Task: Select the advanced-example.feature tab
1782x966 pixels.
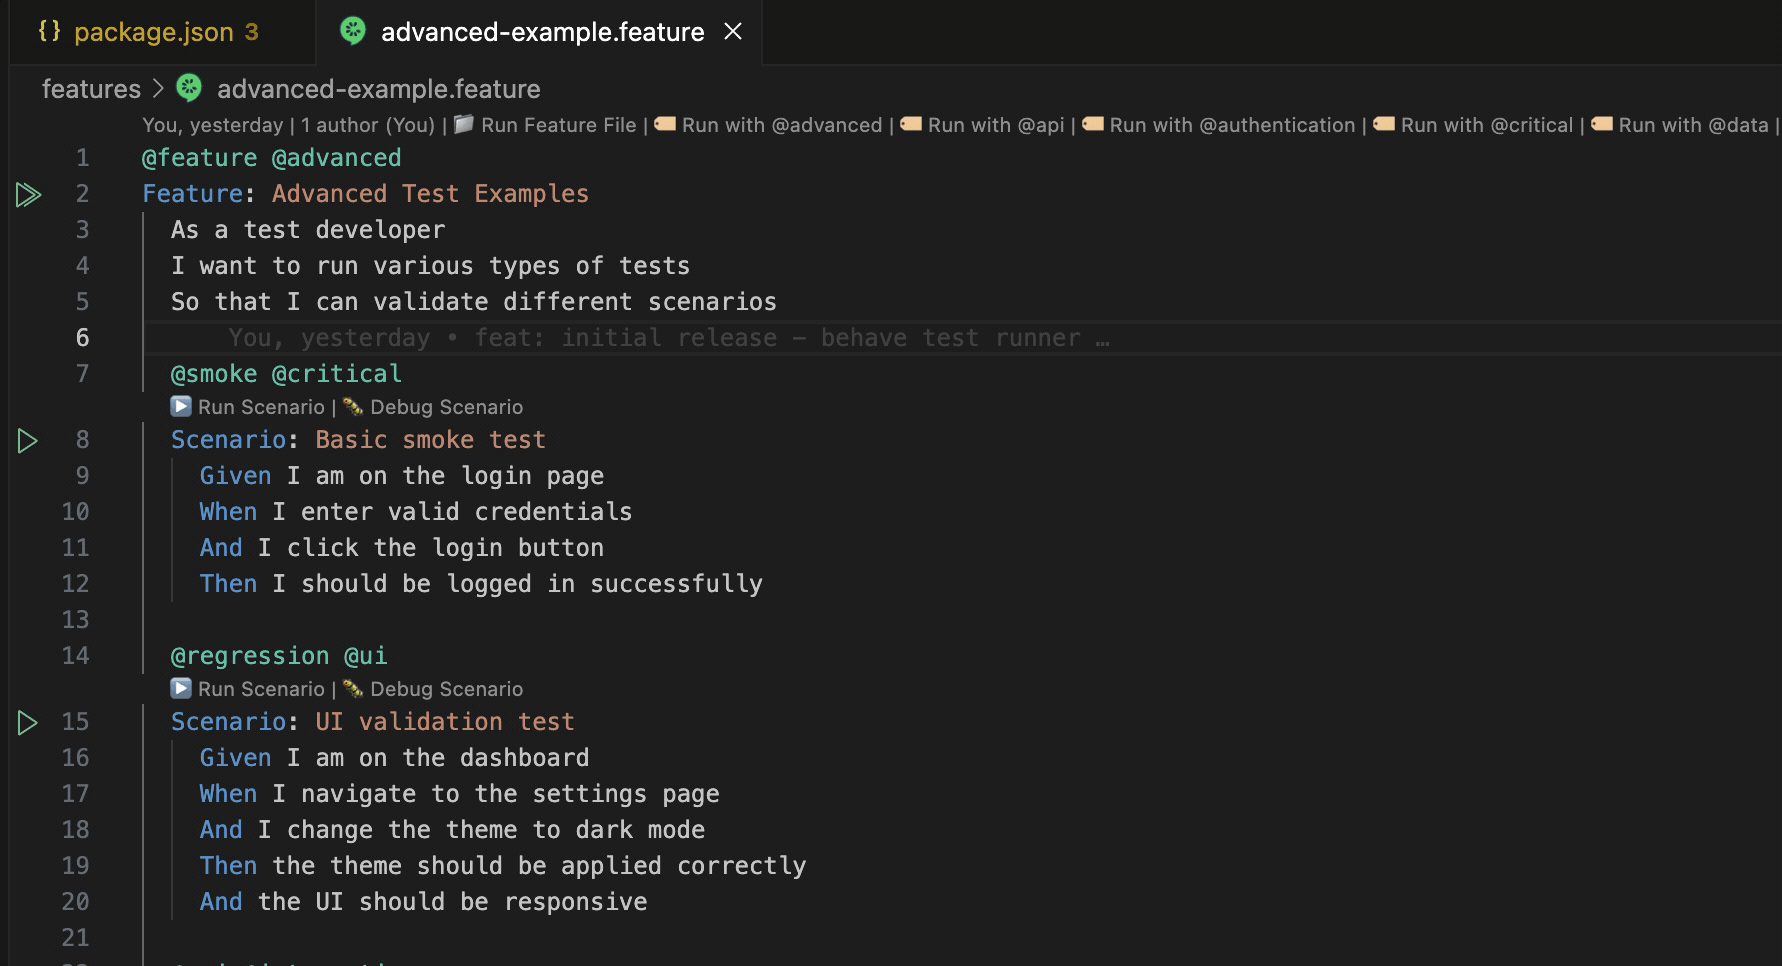Action: pyautogui.click(x=540, y=32)
